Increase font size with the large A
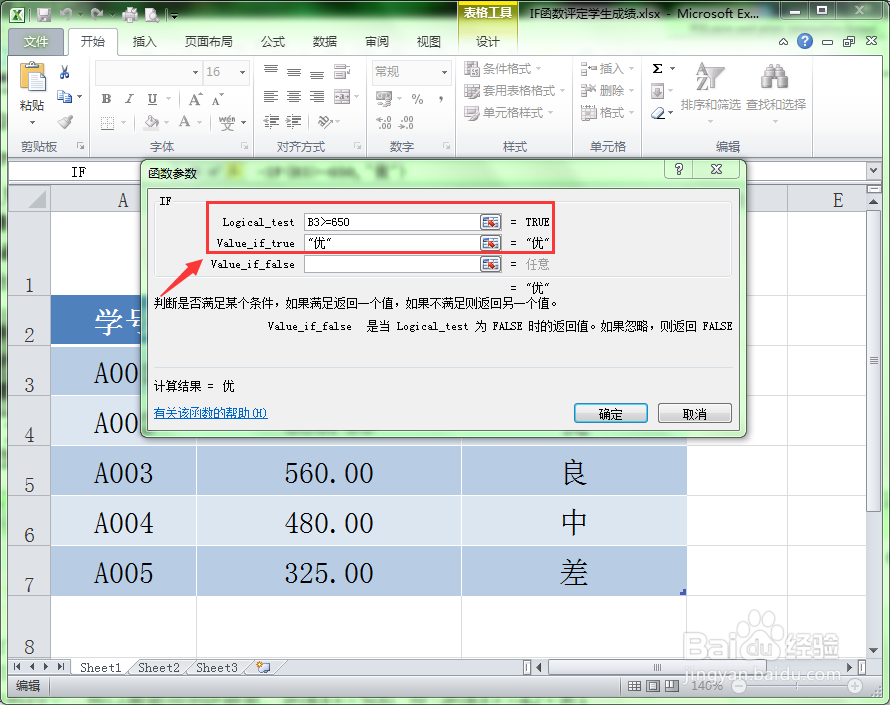Image resolution: width=890 pixels, height=705 pixels. [x=195, y=99]
